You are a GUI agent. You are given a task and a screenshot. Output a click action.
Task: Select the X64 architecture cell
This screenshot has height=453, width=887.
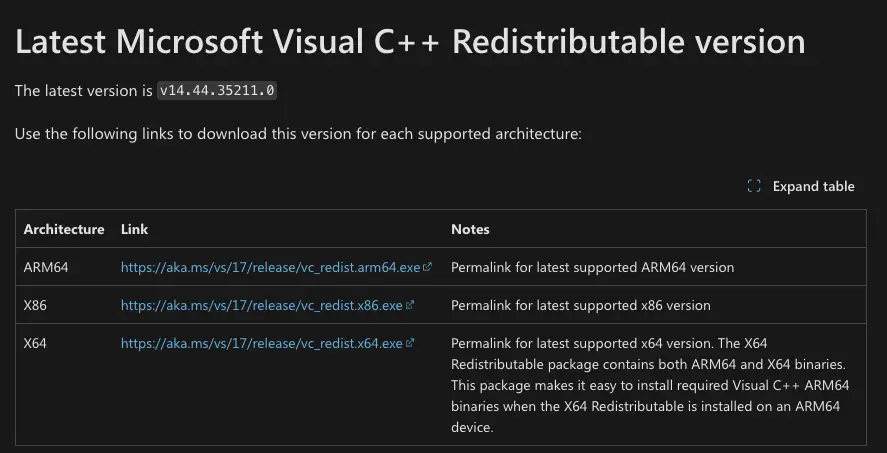[35, 343]
